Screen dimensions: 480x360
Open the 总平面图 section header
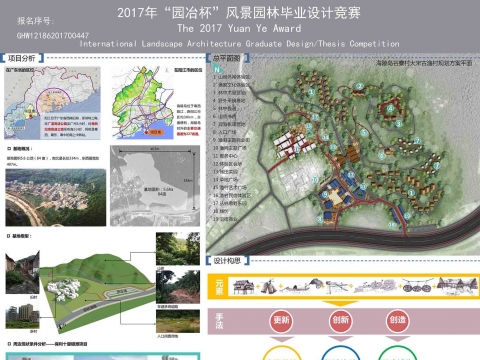click(x=227, y=58)
